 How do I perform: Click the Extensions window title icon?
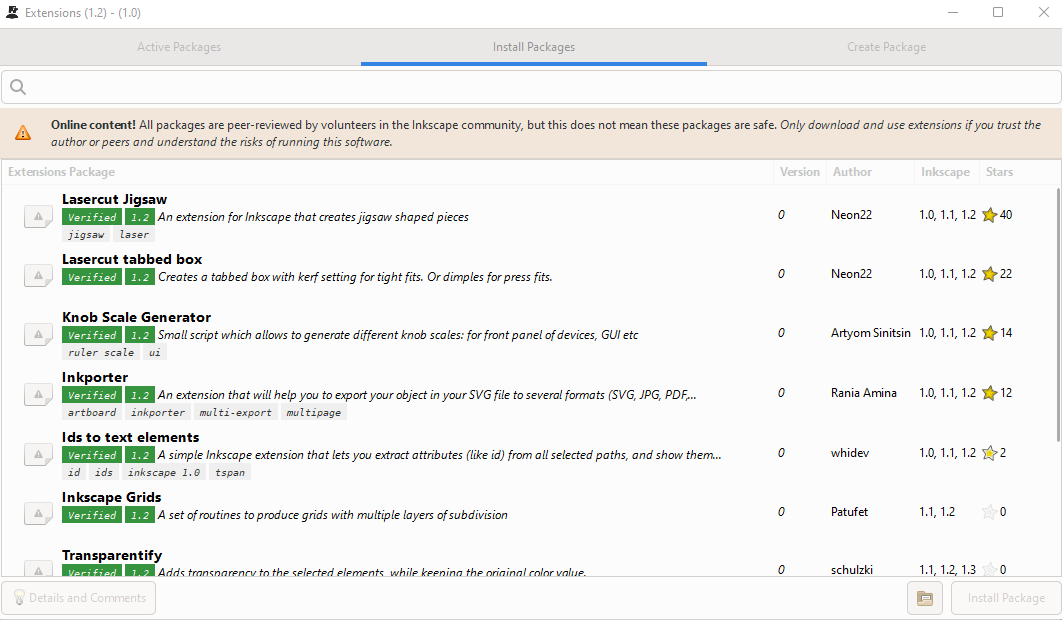[12, 12]
